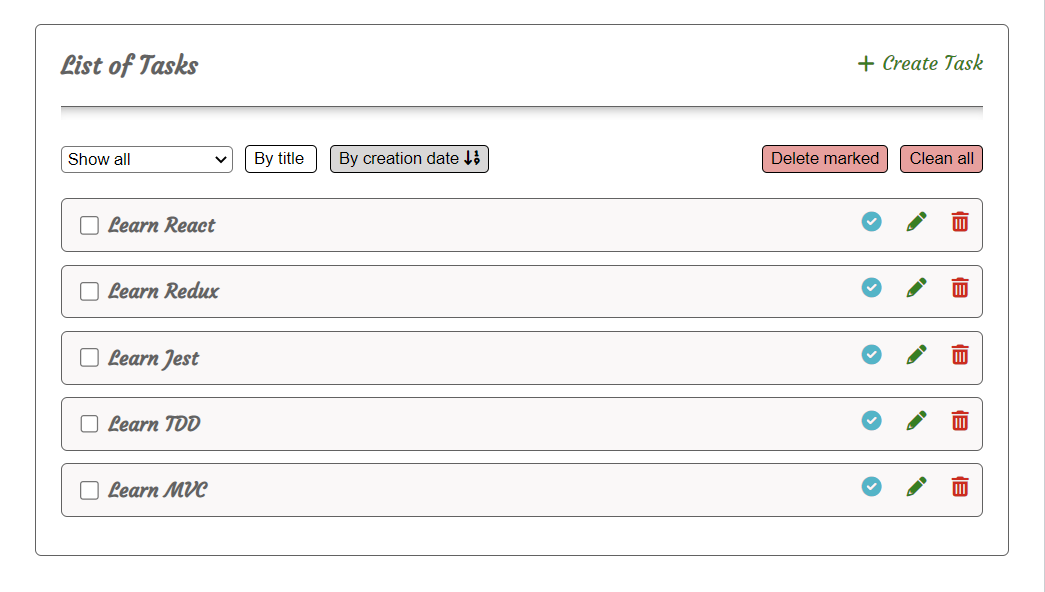Screen dimensions: 1045x592
Task: Click the Delete marked button
Action: click(824, 159)
